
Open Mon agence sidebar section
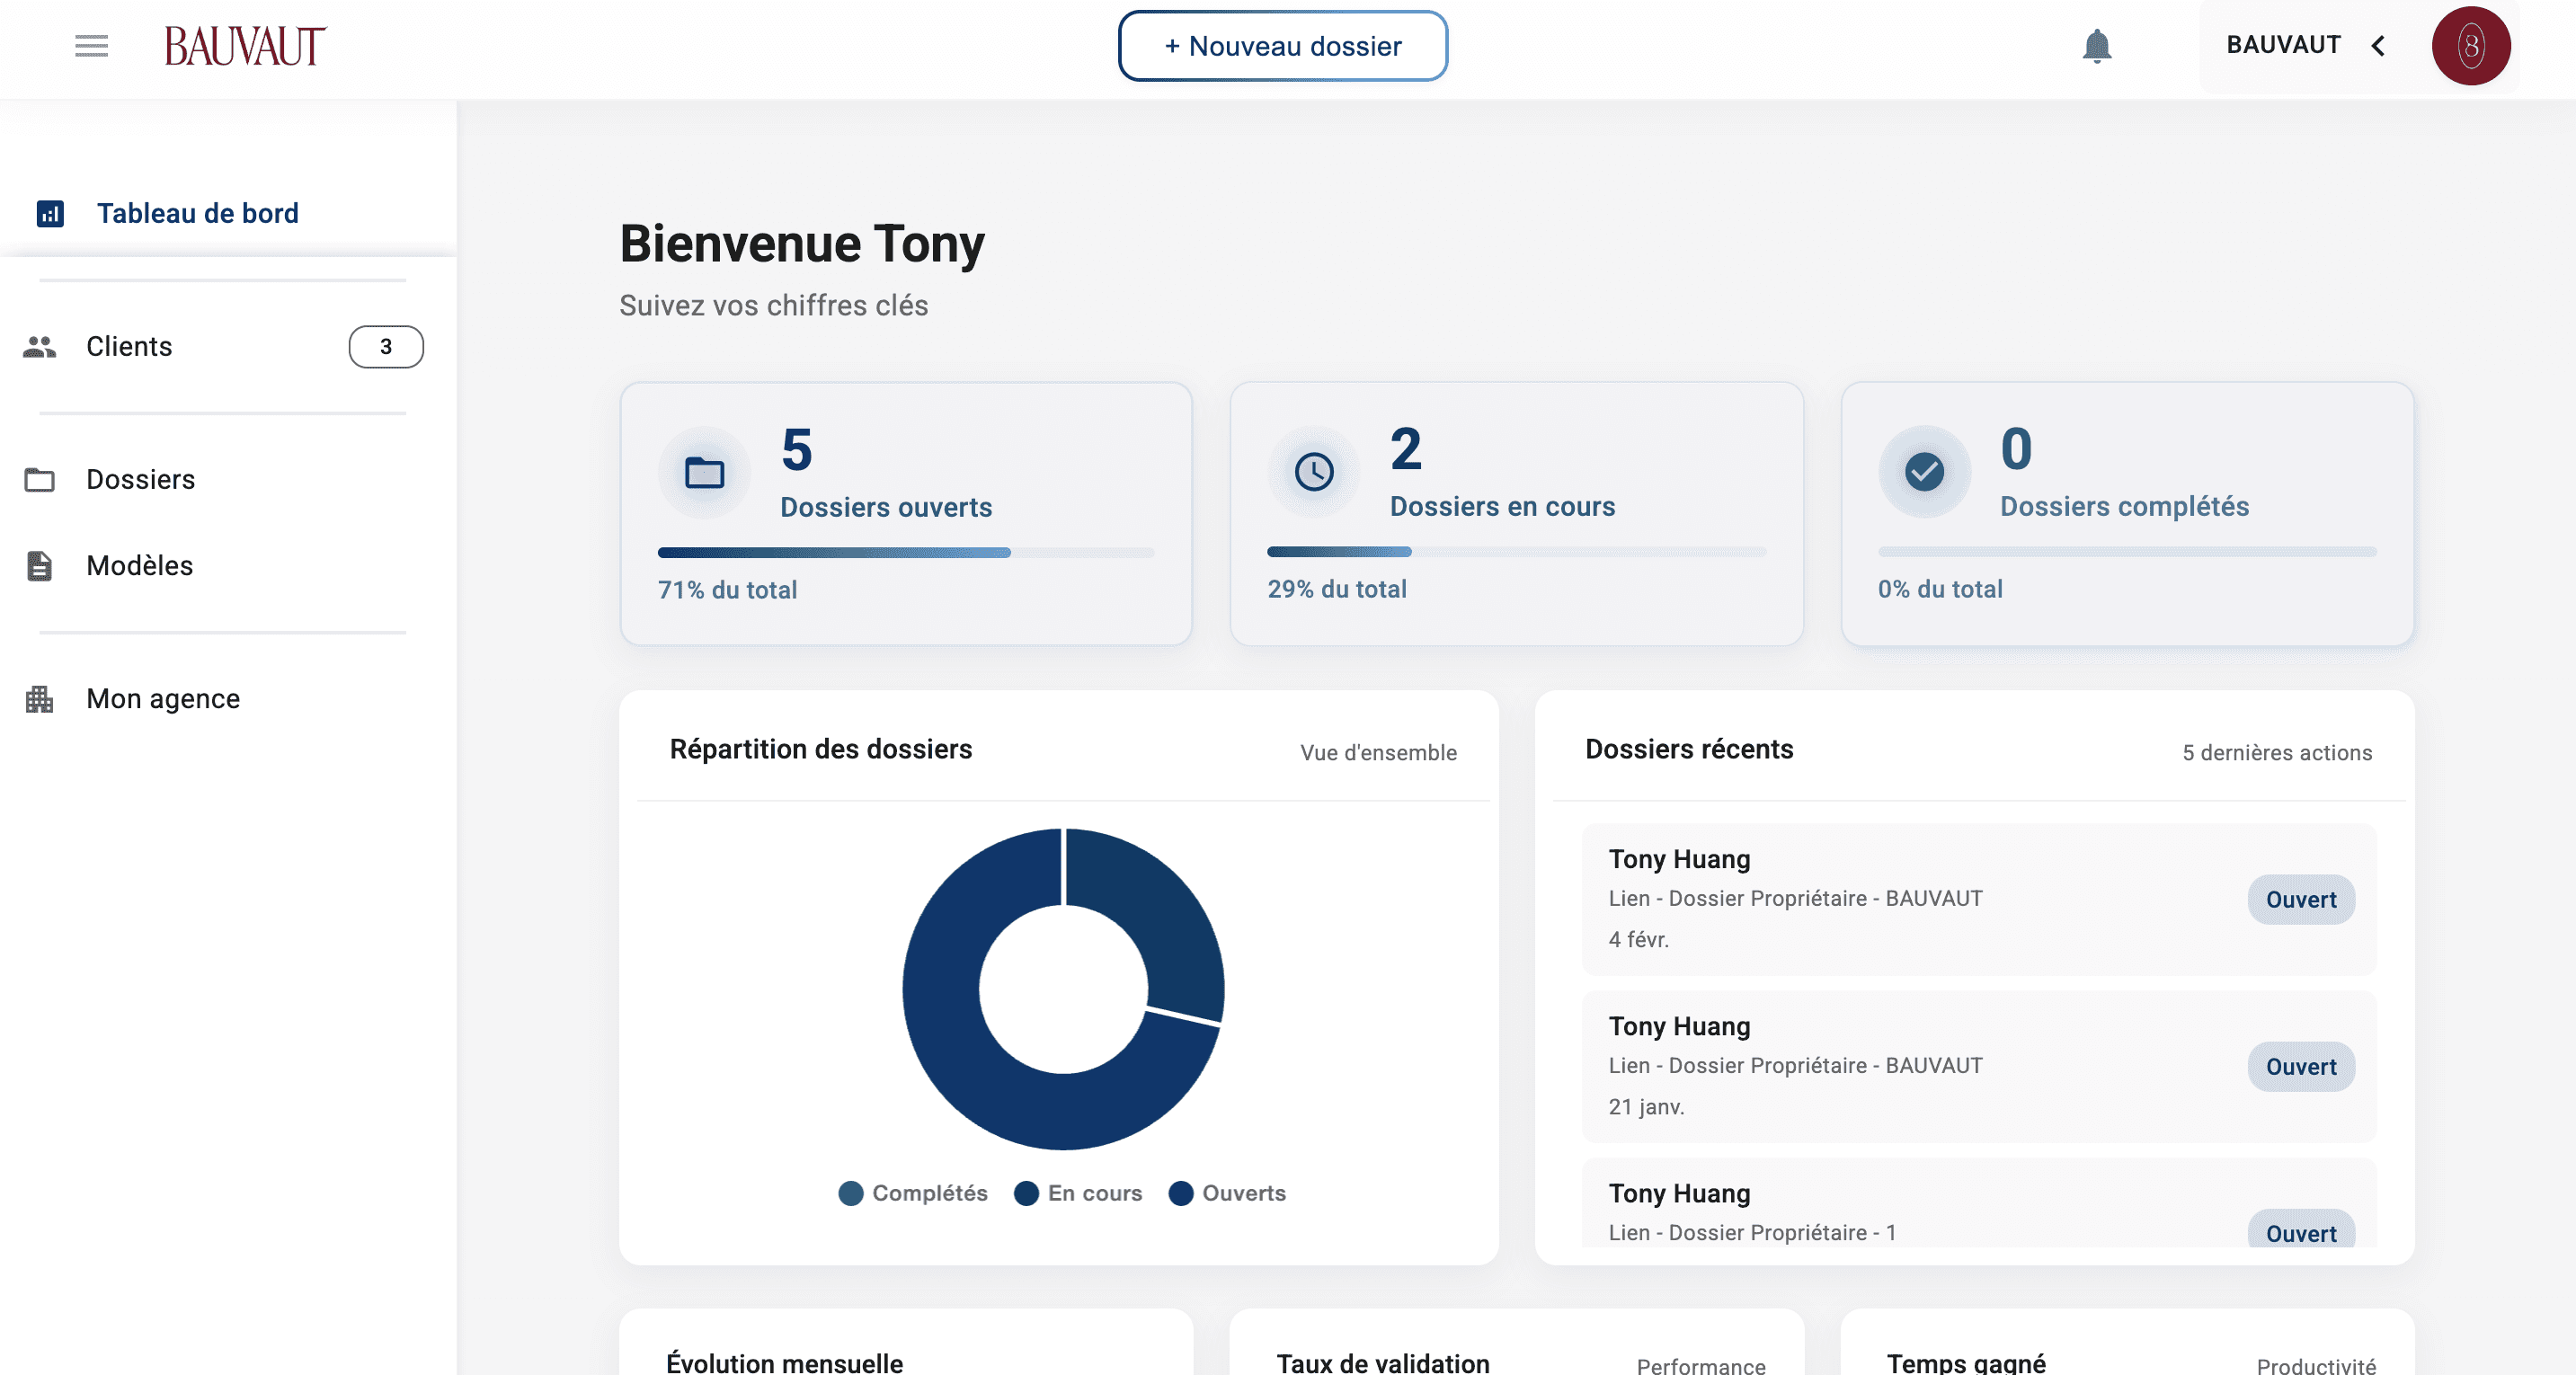tap(163, 699)
